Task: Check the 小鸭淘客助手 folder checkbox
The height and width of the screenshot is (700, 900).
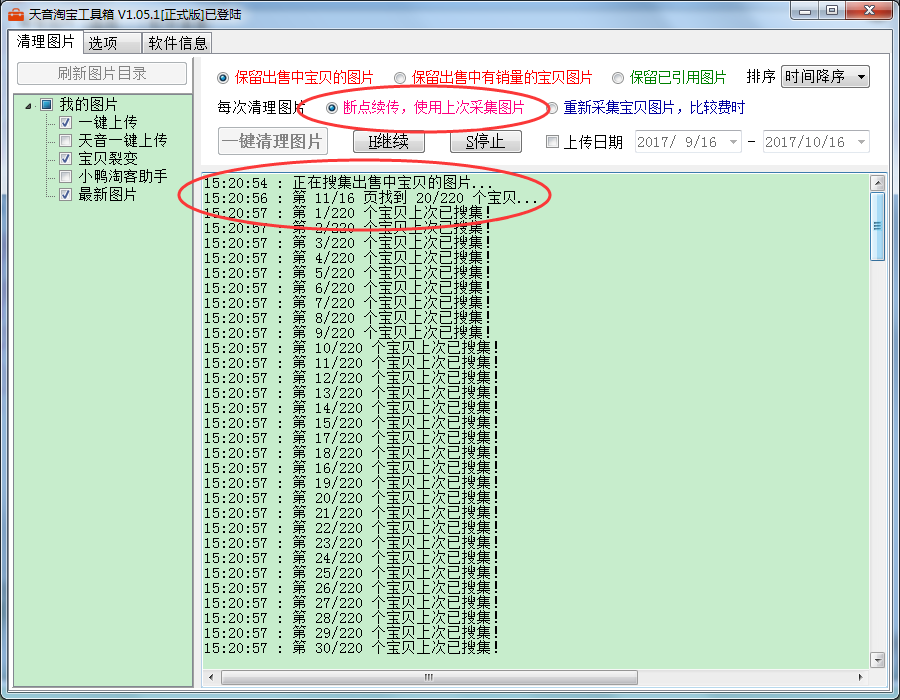Action: coord(66,177)
